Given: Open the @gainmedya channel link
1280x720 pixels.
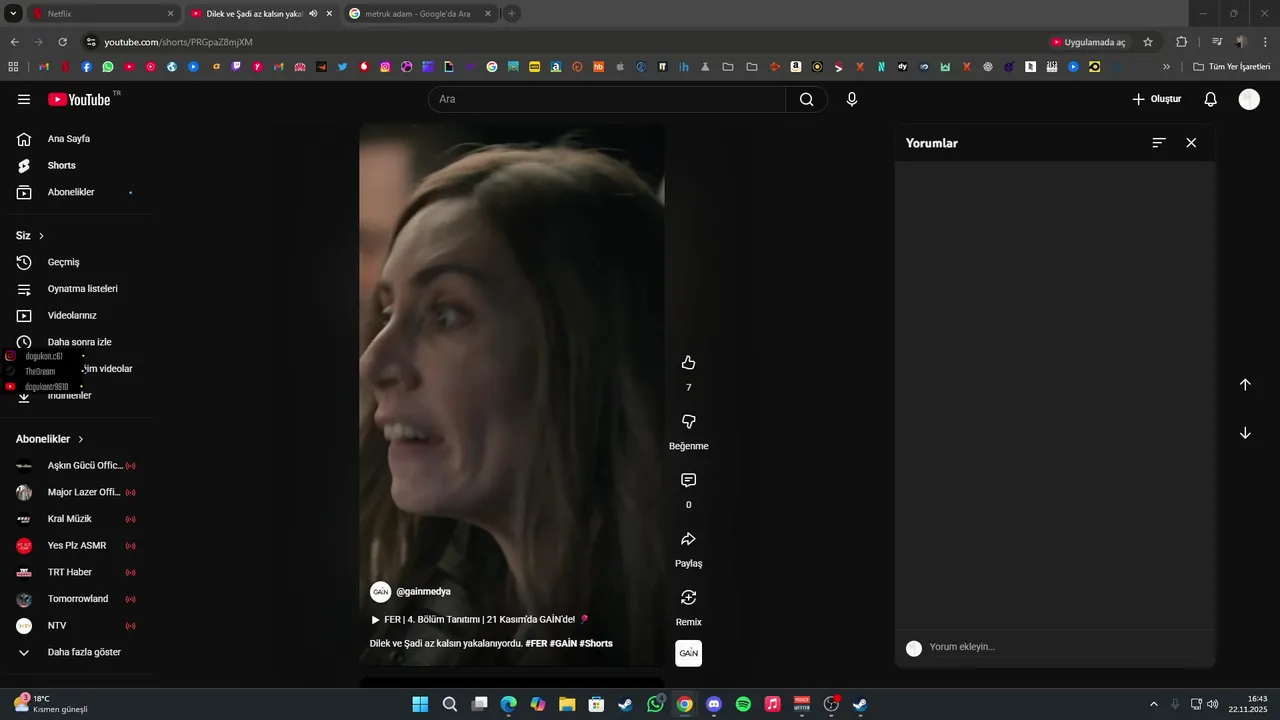Looking at the screenshot, I should 423,592.
